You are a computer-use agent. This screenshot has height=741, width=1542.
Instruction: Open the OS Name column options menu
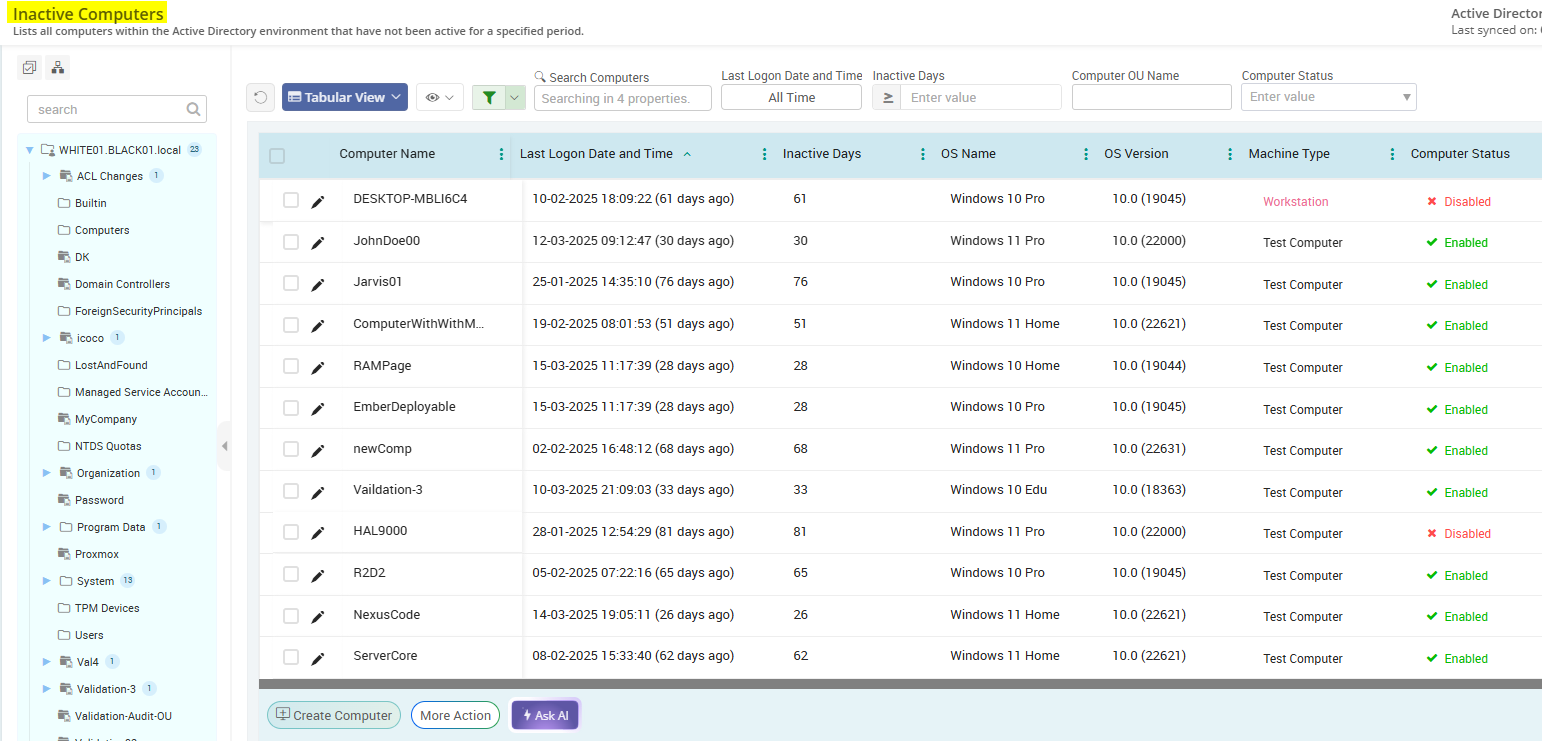[x=1086, y=153]
